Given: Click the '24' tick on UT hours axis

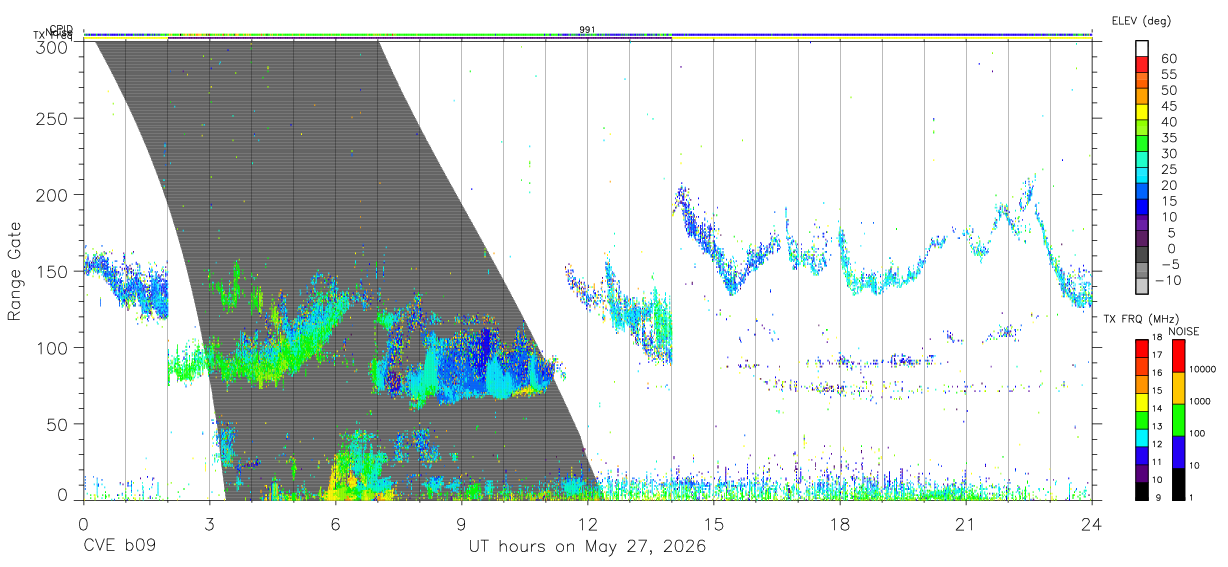Looking at the screenshot, I should (x=1092, y=524).
